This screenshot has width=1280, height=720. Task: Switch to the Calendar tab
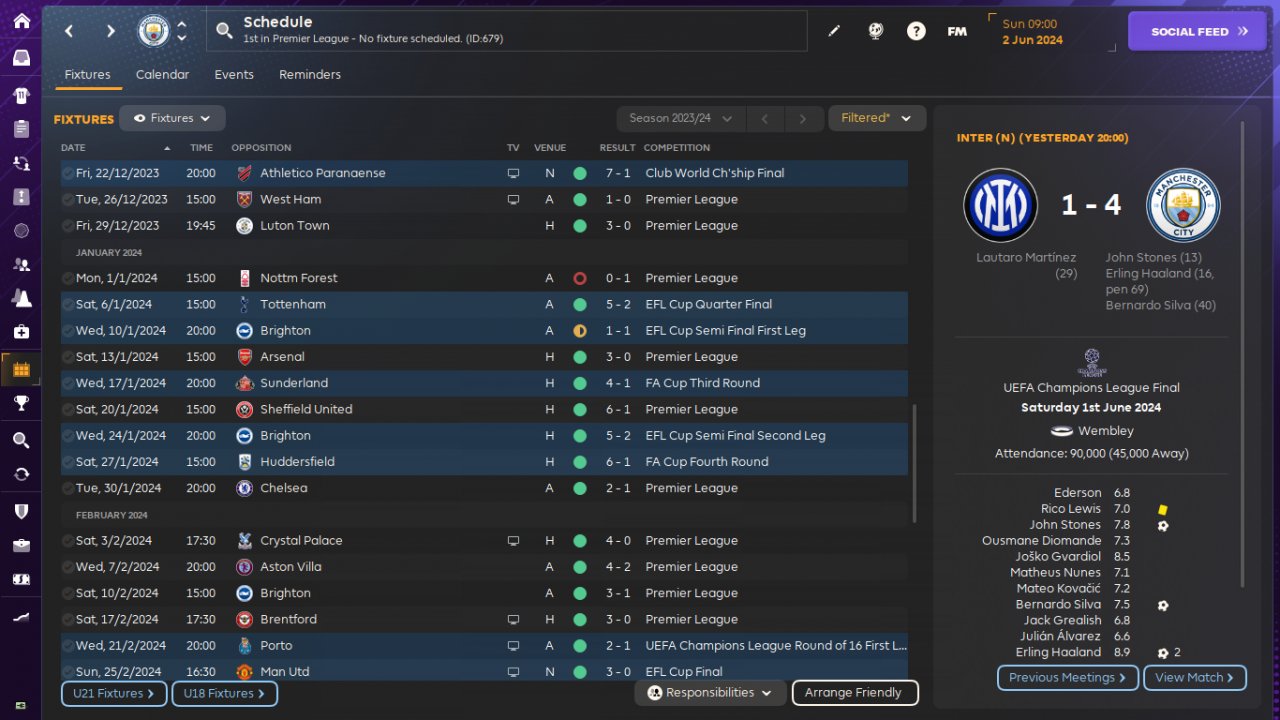(162, 75)
